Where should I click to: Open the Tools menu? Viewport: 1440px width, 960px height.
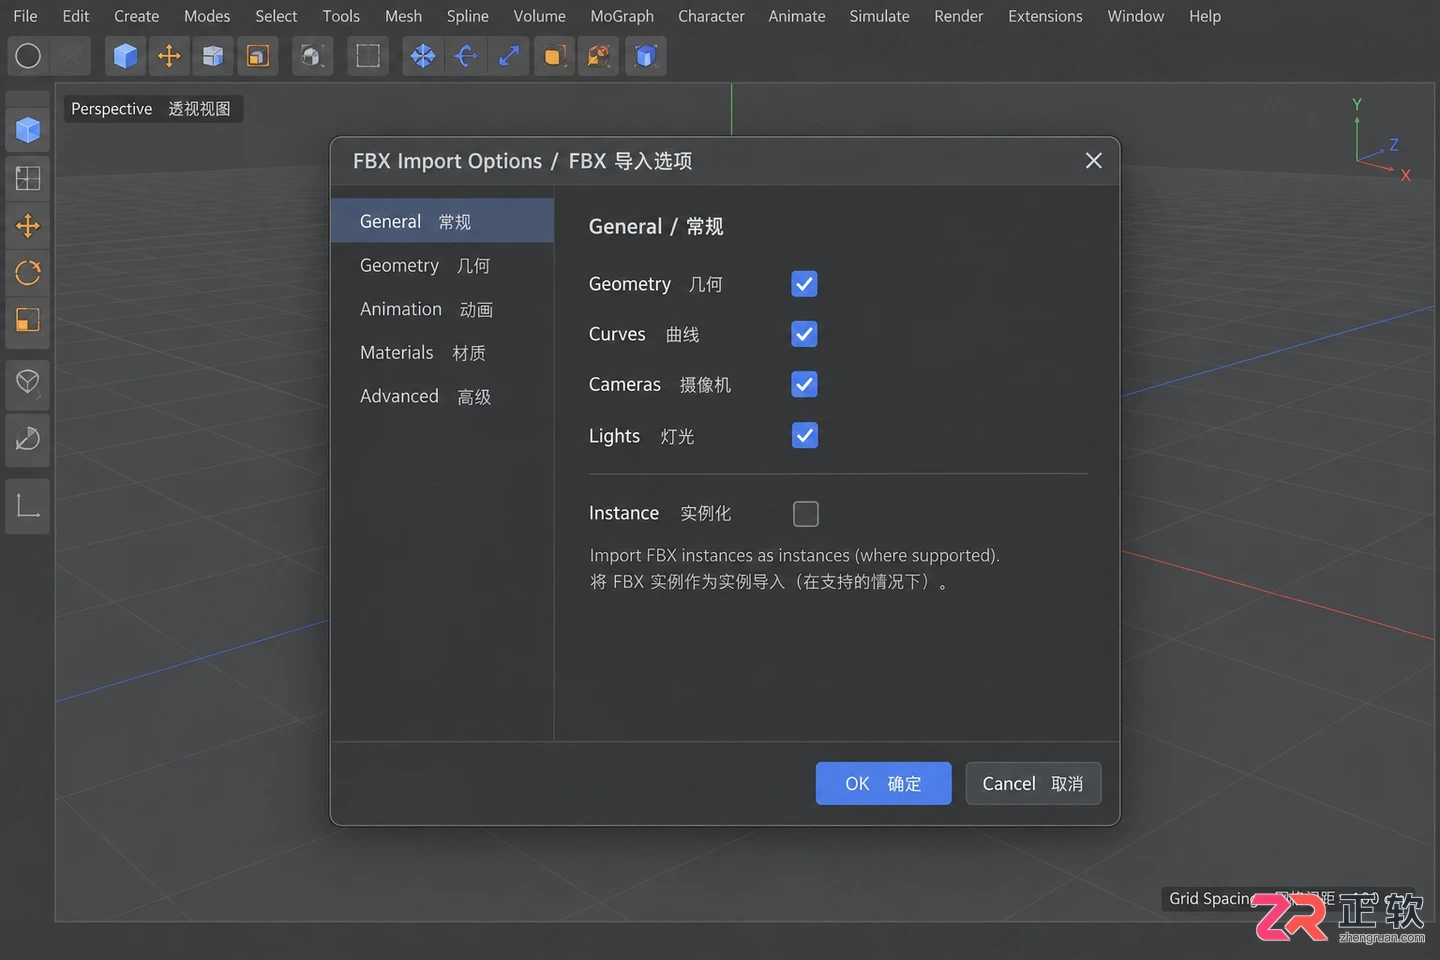(x=341, y=16)
